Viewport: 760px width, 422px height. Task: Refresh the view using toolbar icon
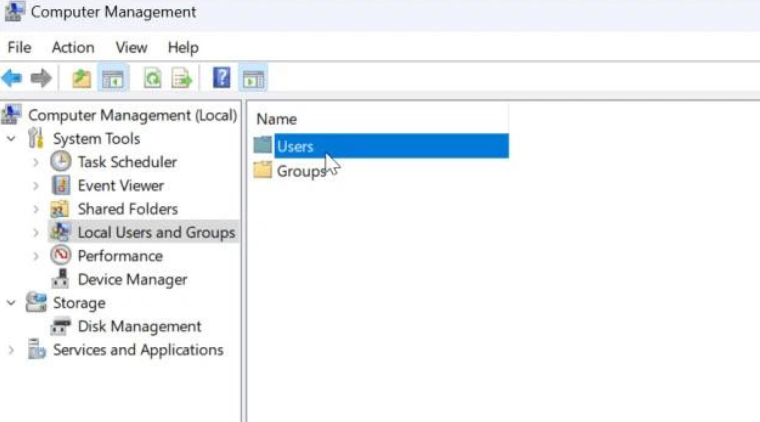[153, 78]
